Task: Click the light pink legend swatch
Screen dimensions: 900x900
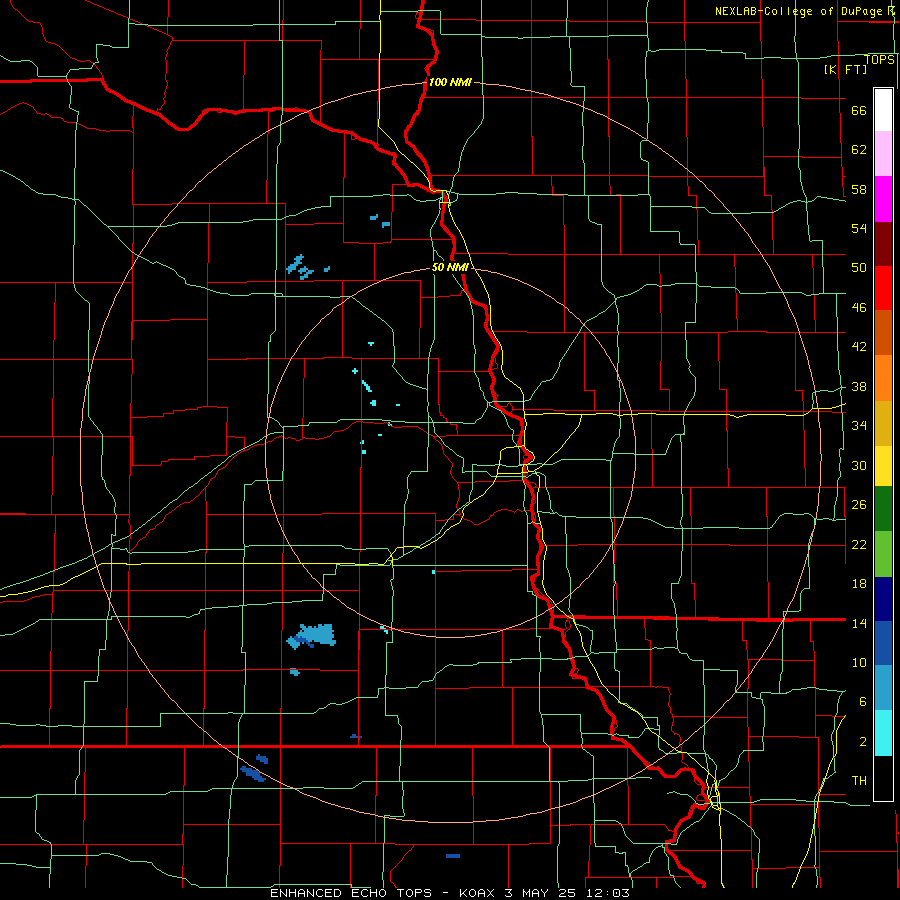Action: [883, 153]
